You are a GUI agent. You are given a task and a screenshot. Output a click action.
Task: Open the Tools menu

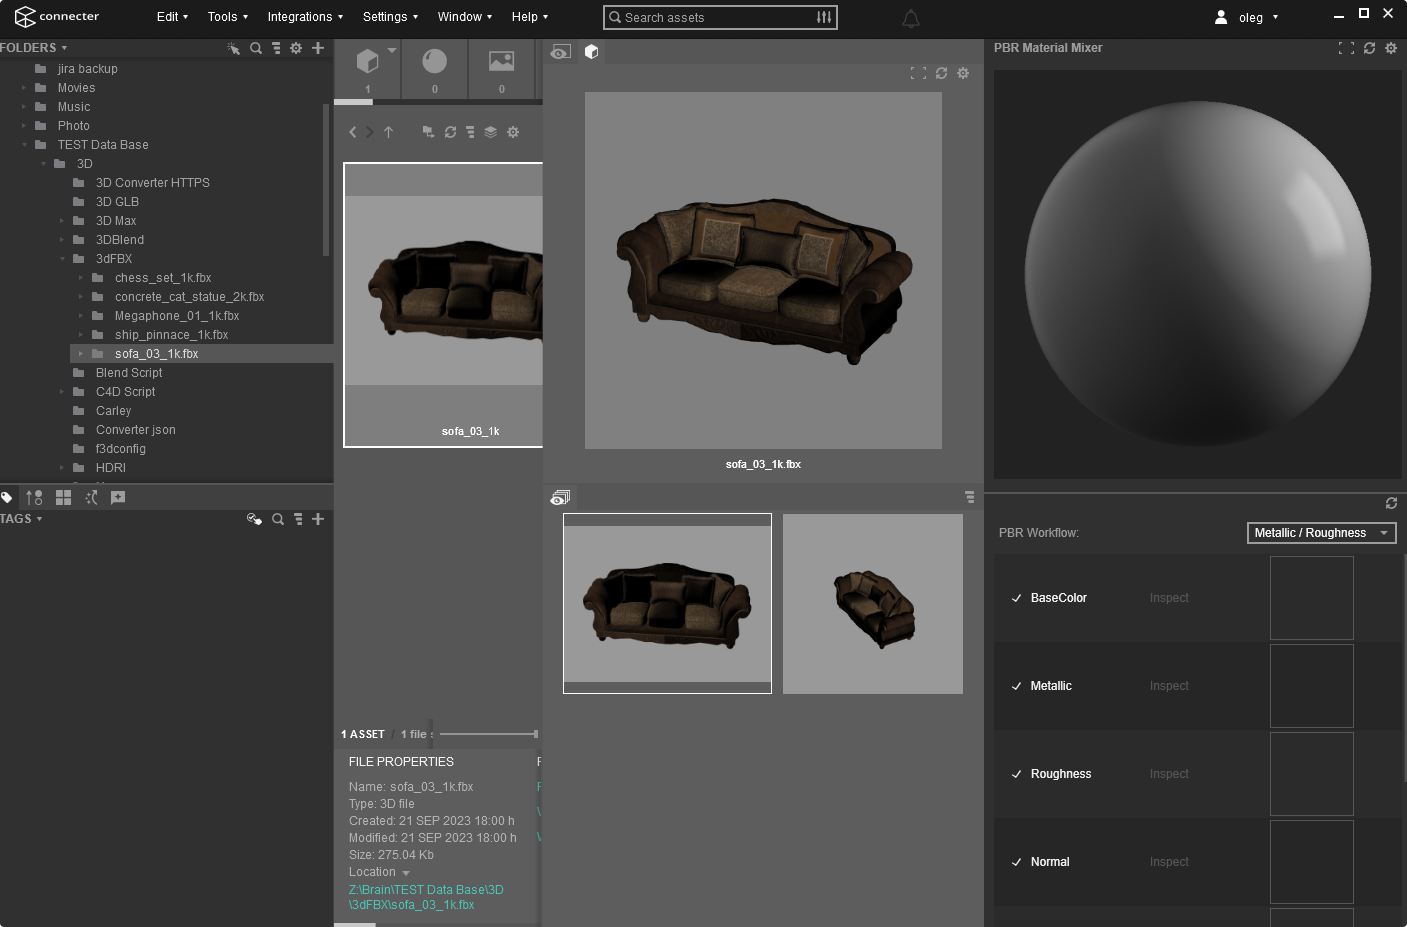click(x=226, y=16)
